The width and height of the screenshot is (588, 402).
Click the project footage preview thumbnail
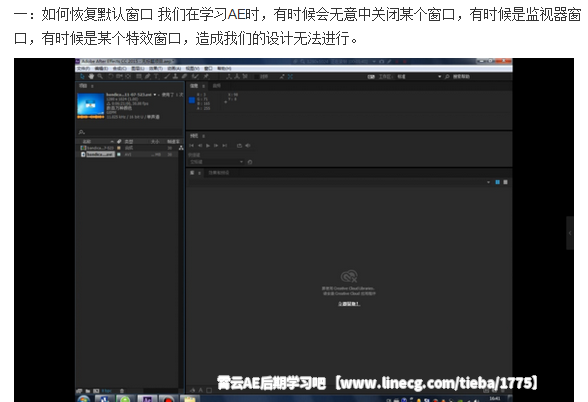[x=91, y=105]
